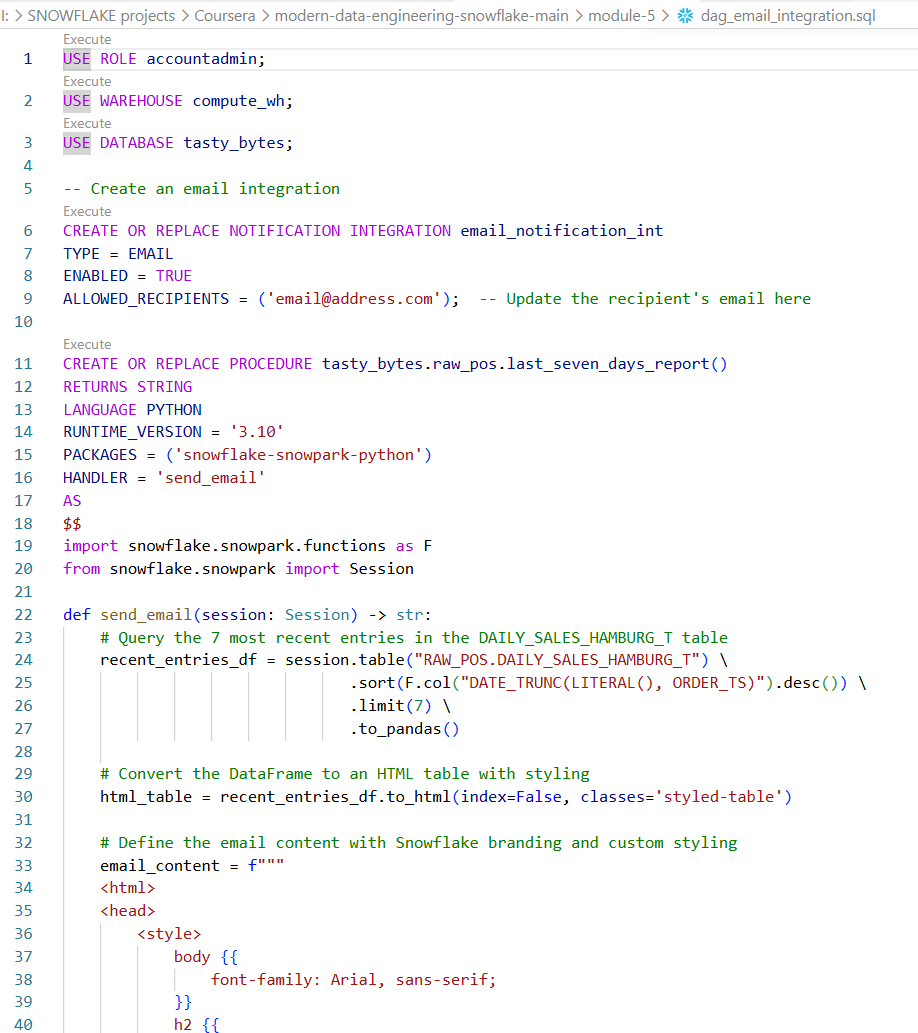The height and width of the screenshot is (1033, 918).
Task: Click the 'Update the recipient's email here' comment
Action: pos(645,299)
